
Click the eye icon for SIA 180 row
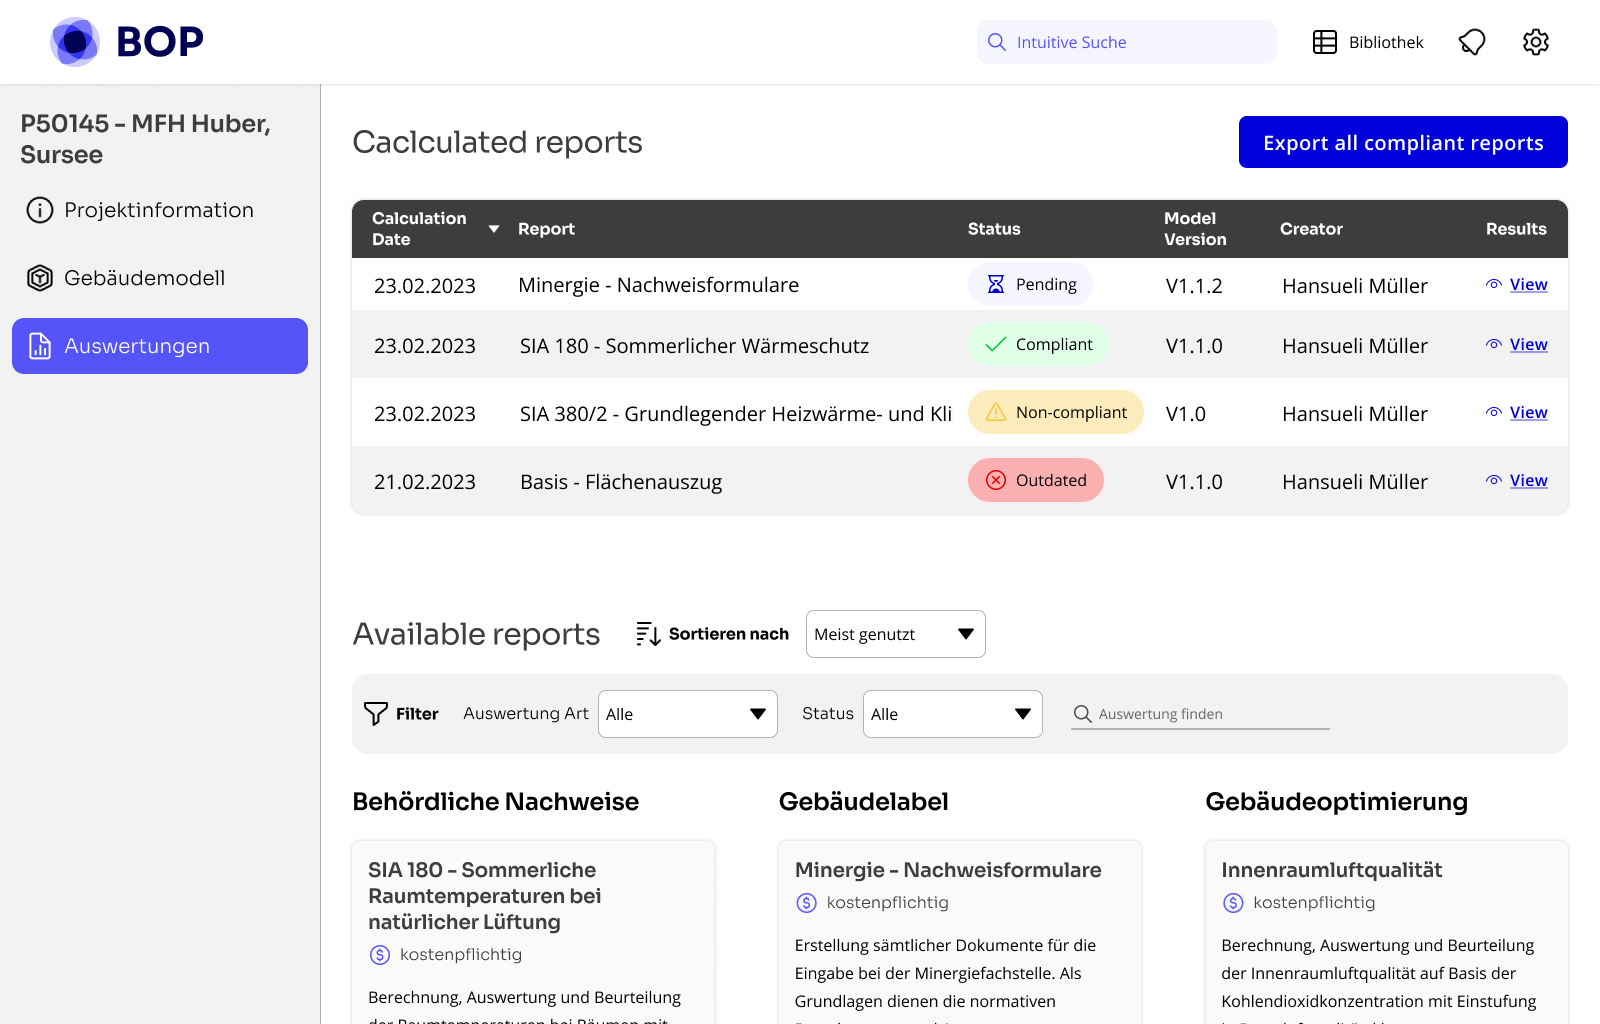click(x=1494, y=345)
